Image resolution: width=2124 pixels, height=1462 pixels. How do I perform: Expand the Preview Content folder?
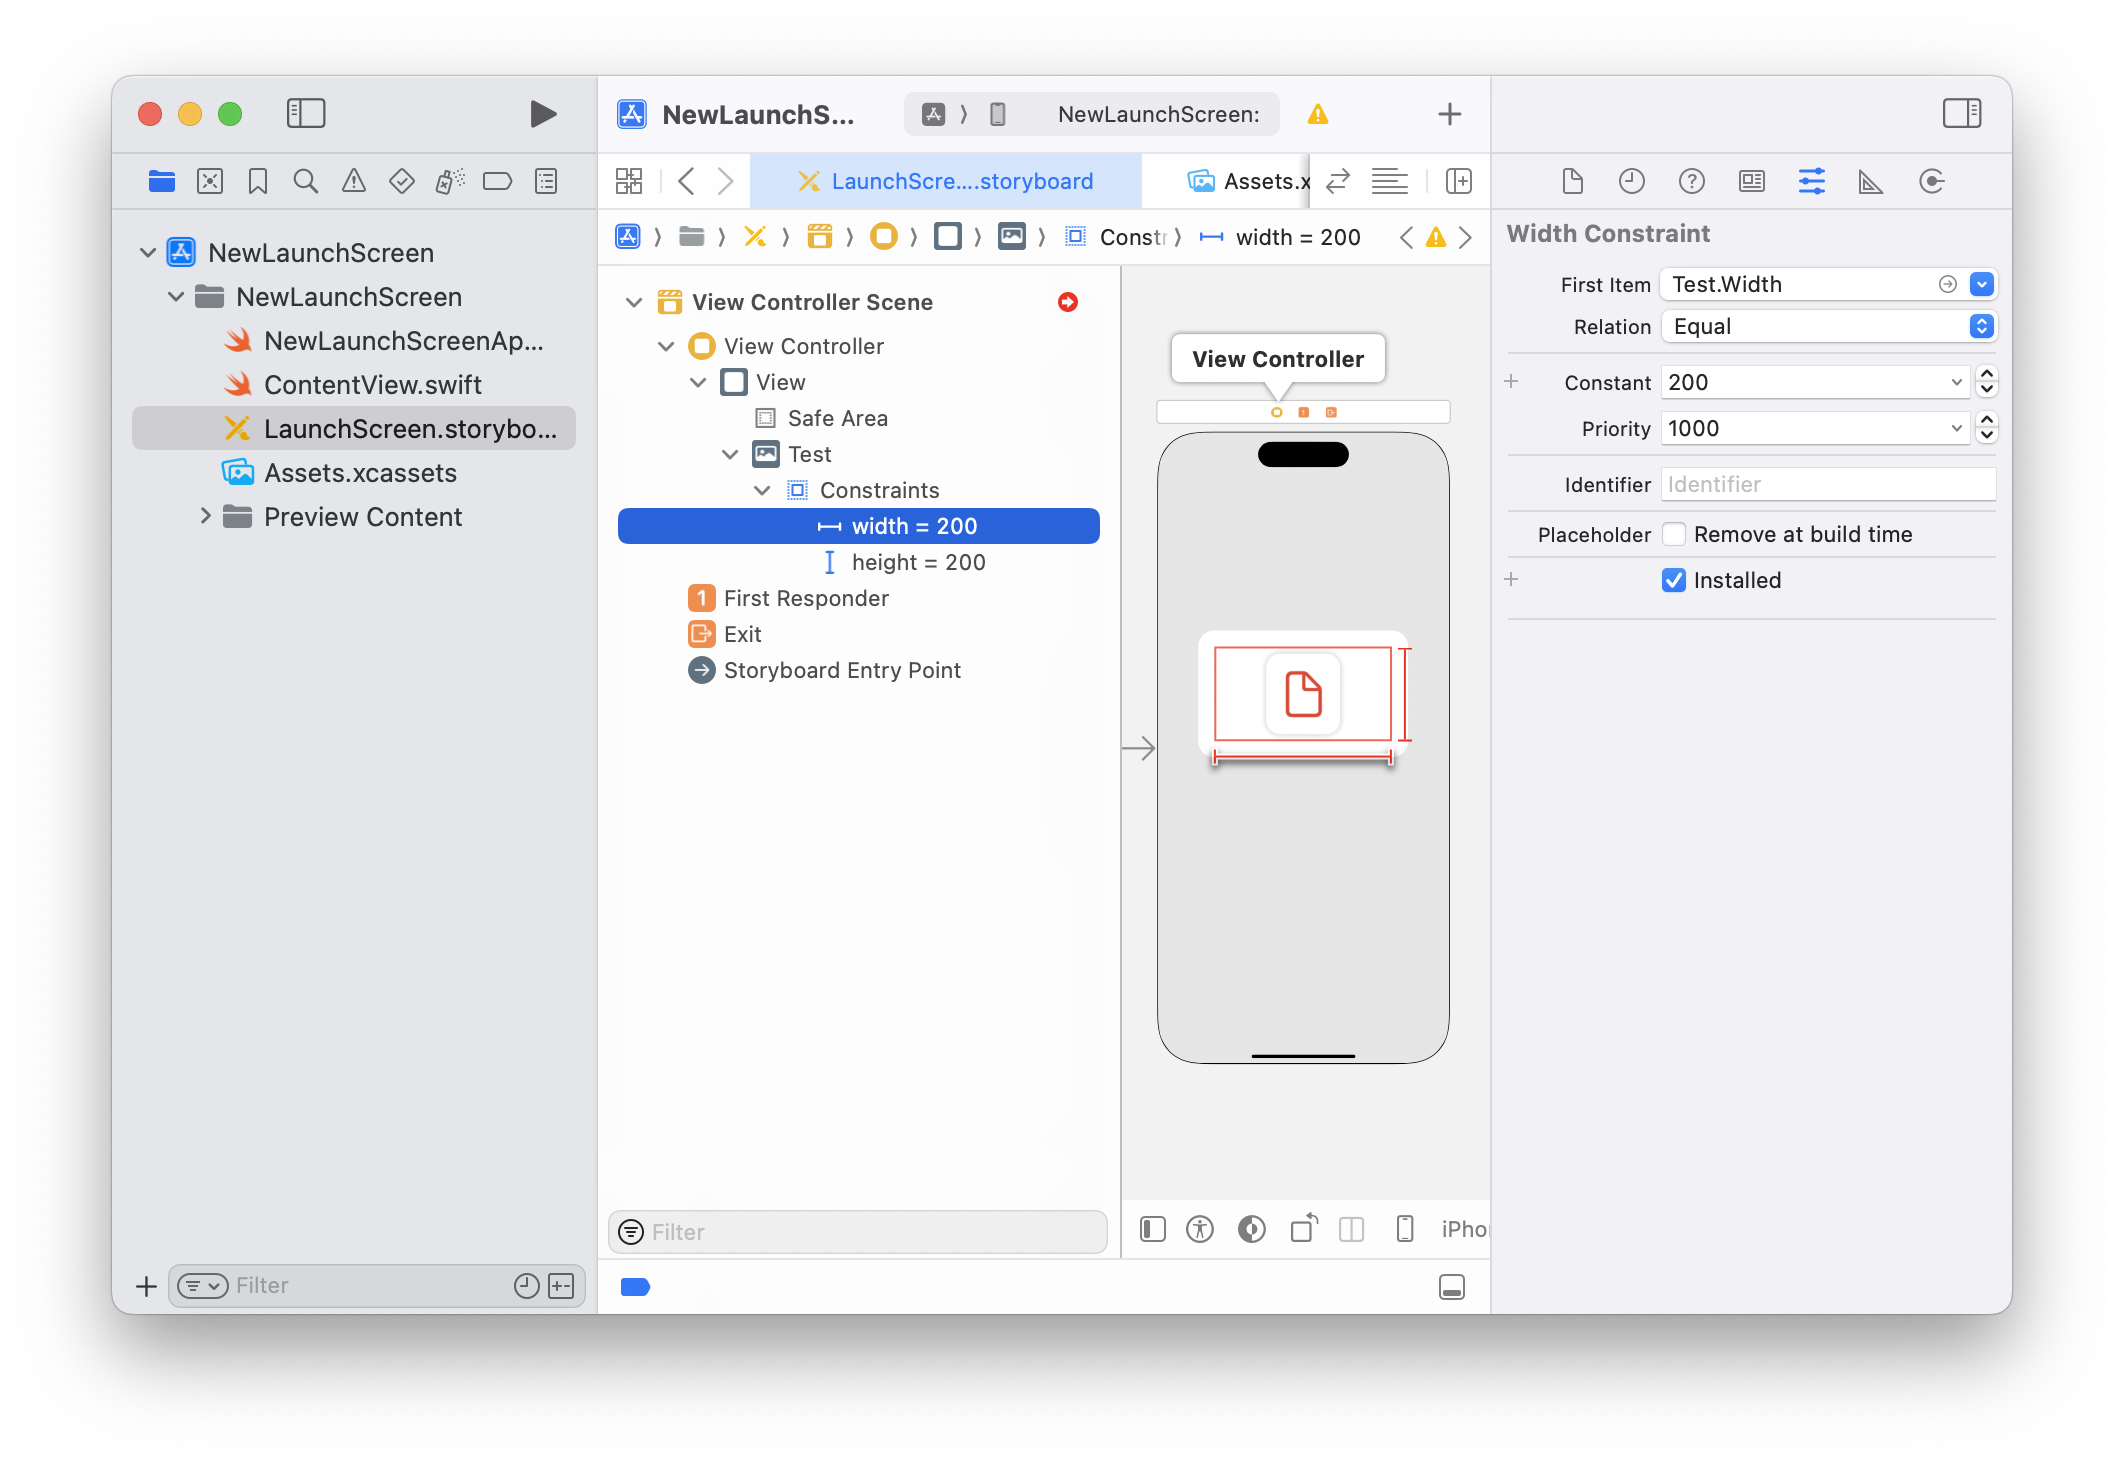[x=205, y=516]
